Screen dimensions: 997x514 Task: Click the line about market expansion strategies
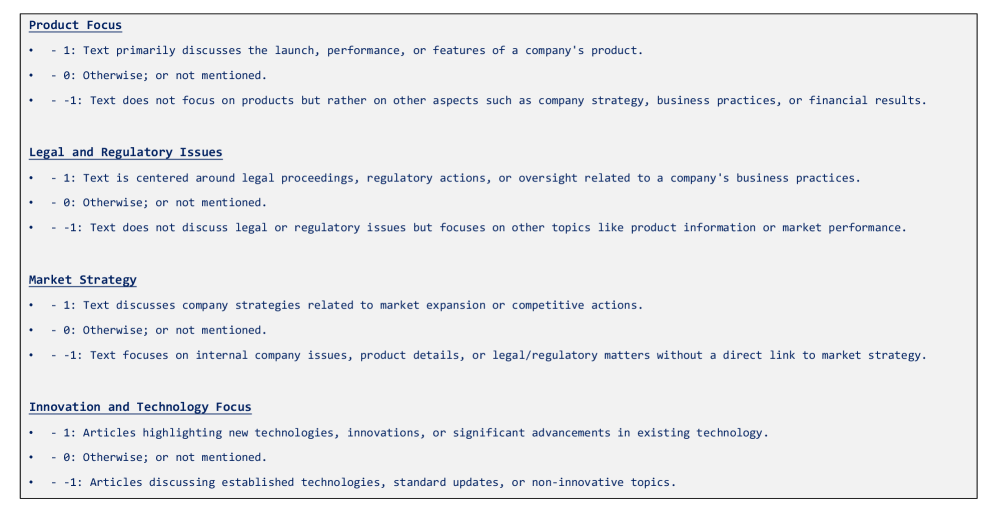[346, 305]
